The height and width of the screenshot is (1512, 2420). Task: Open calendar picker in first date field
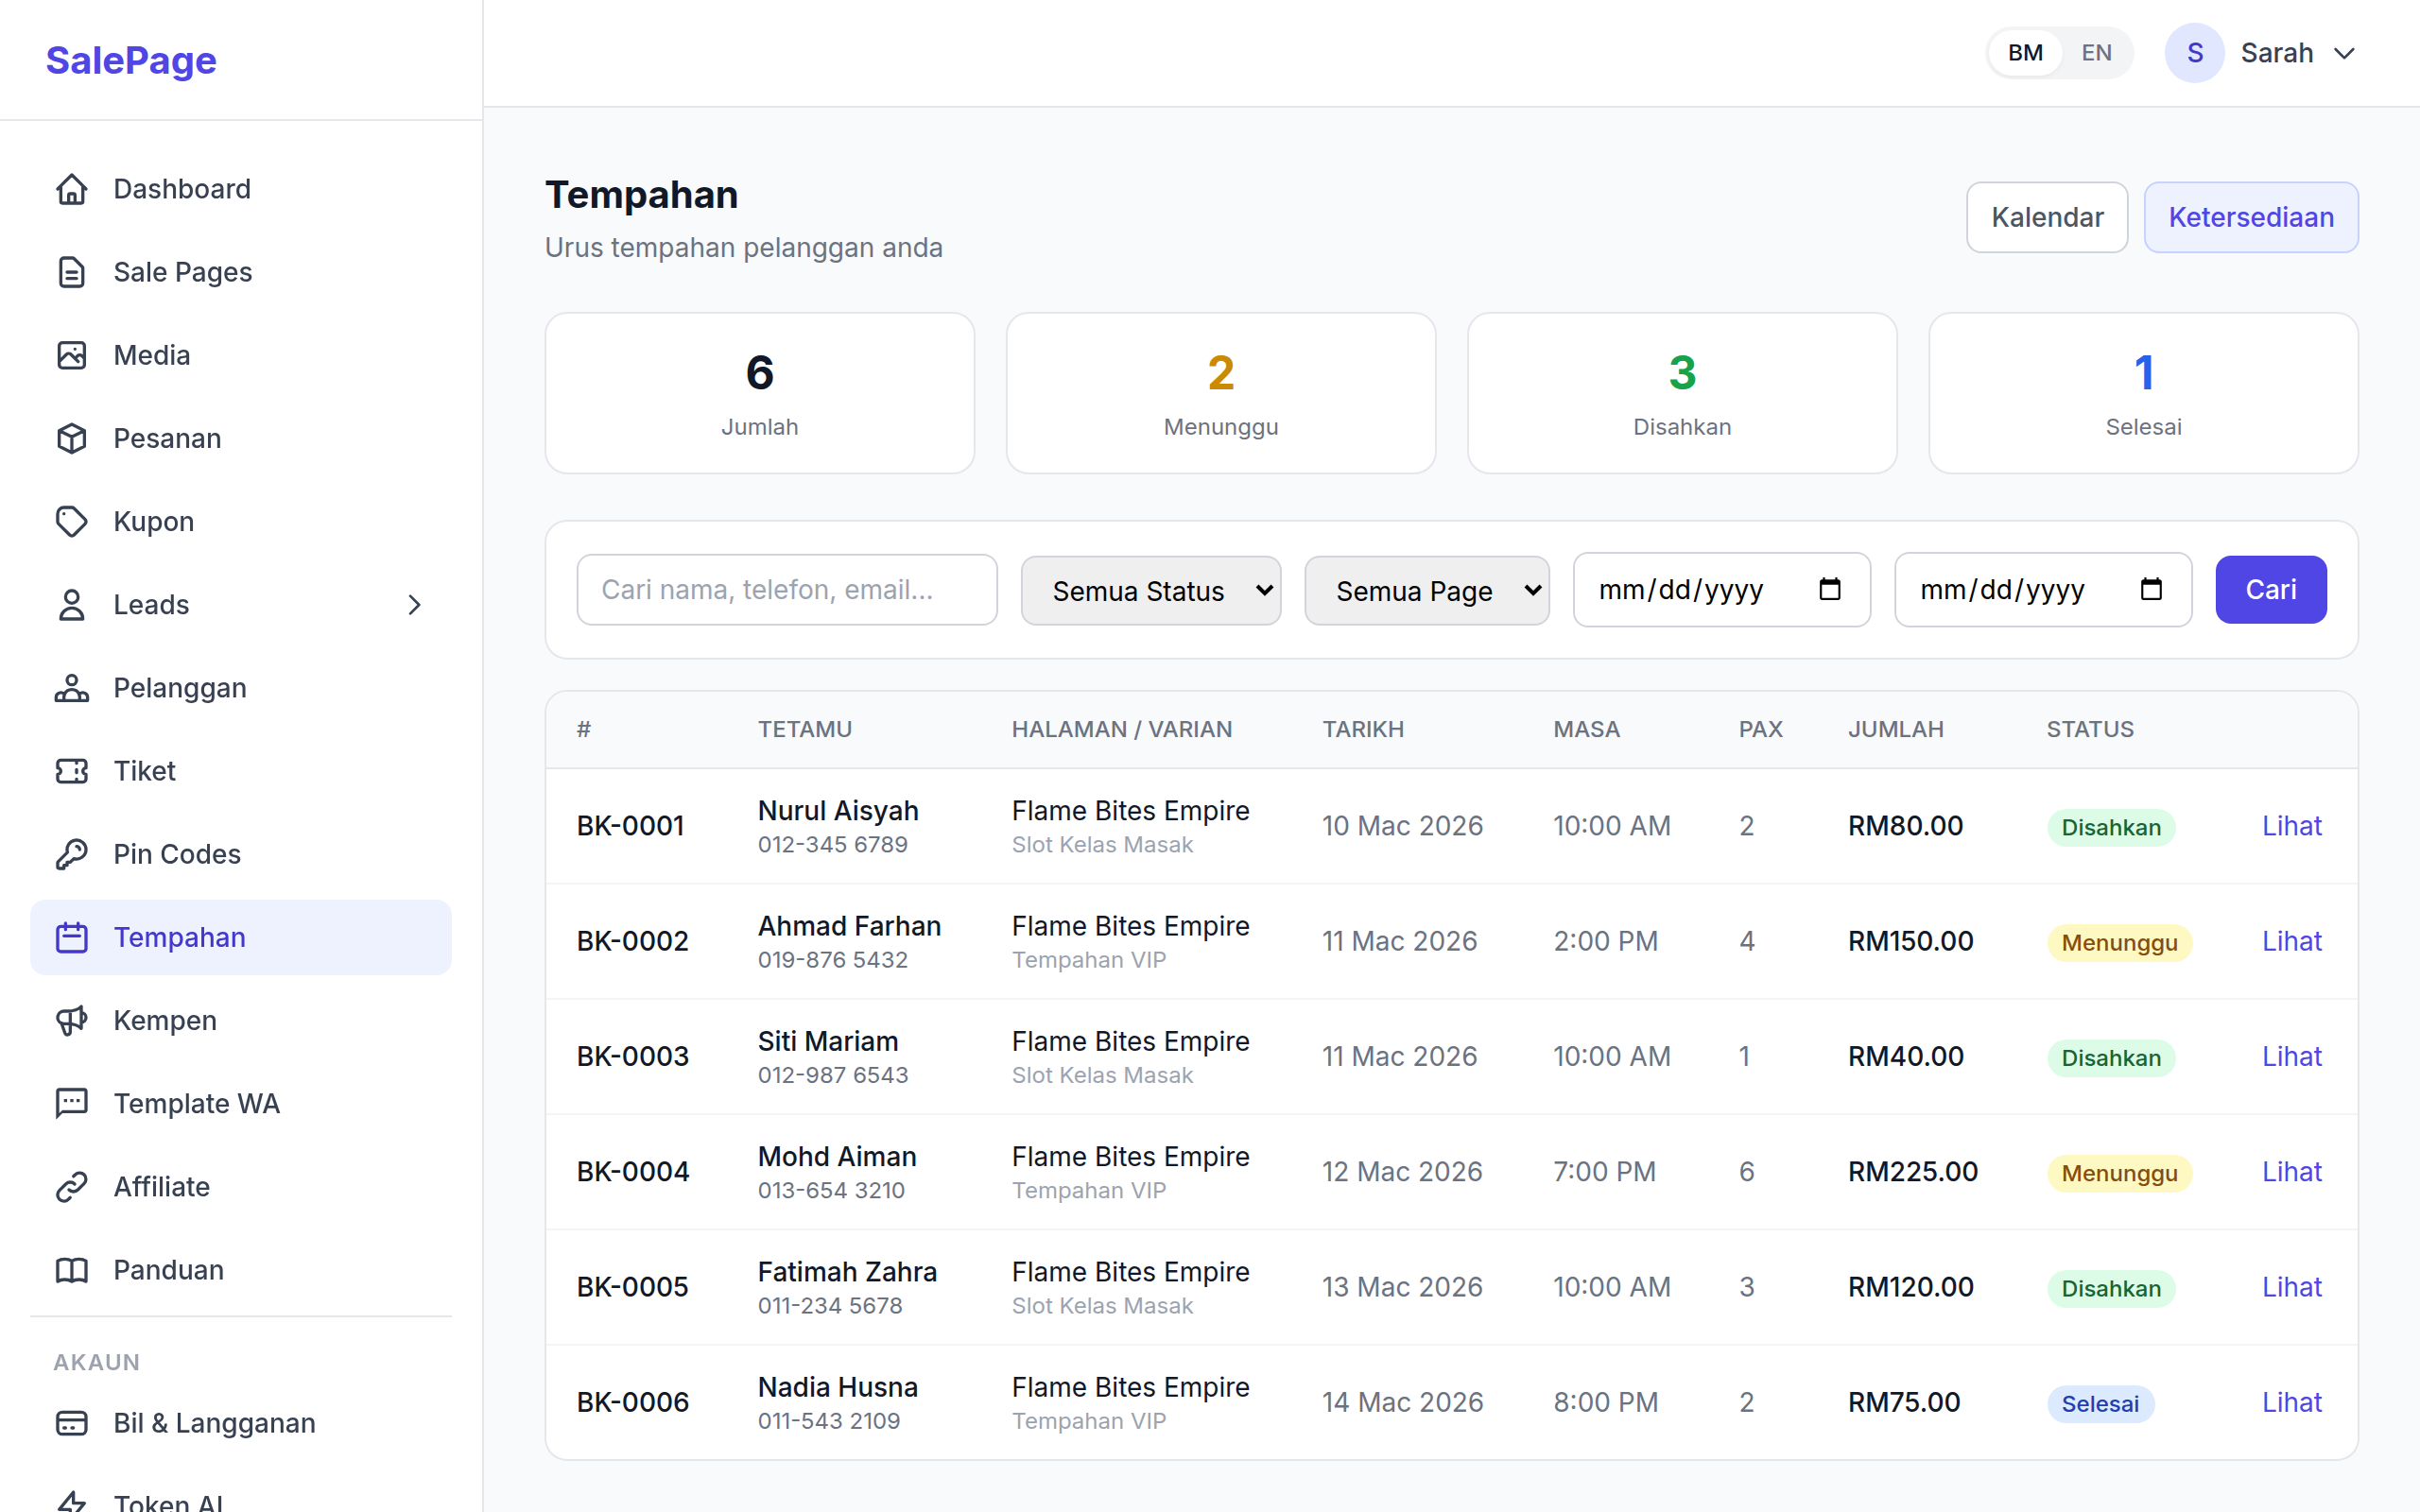[x=1829, y=589]
